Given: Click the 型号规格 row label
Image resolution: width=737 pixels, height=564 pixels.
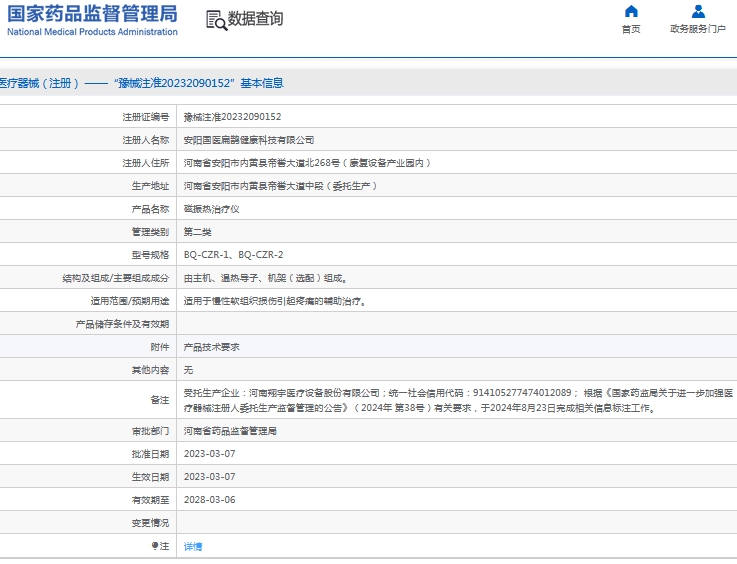Looking at the screenshot, I should pos(150,255).
